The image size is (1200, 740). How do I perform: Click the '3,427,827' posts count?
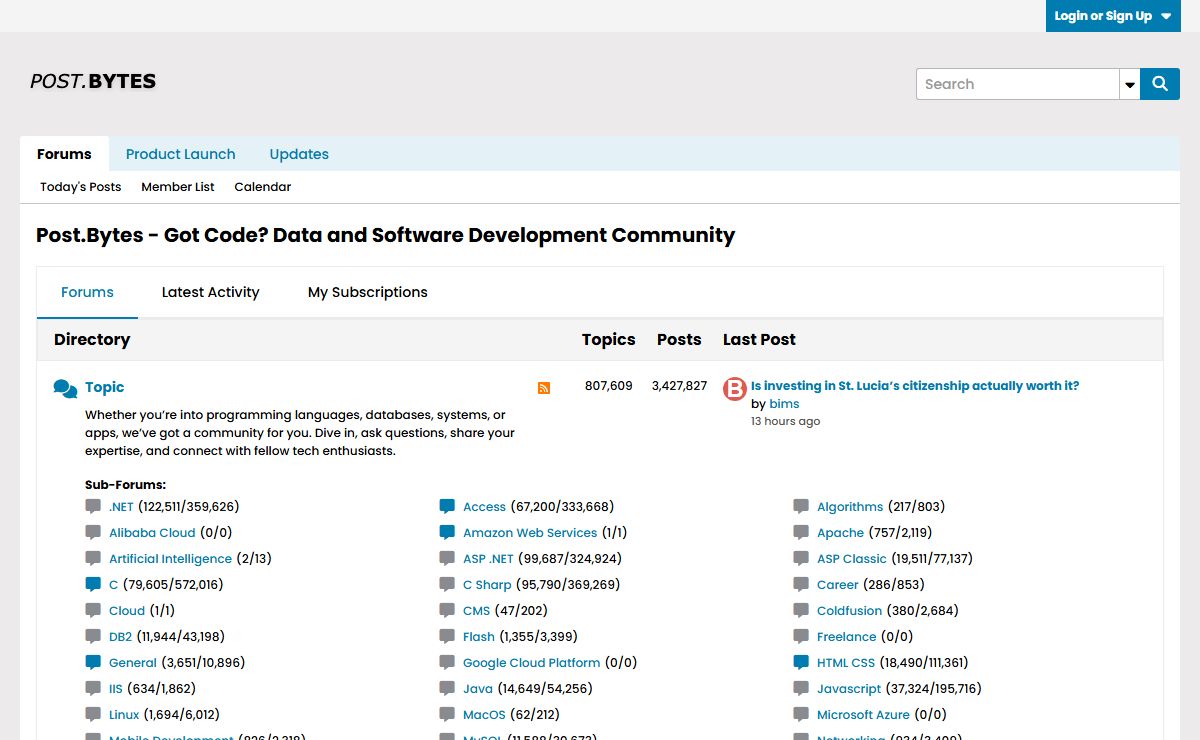[x=679, y=386]
